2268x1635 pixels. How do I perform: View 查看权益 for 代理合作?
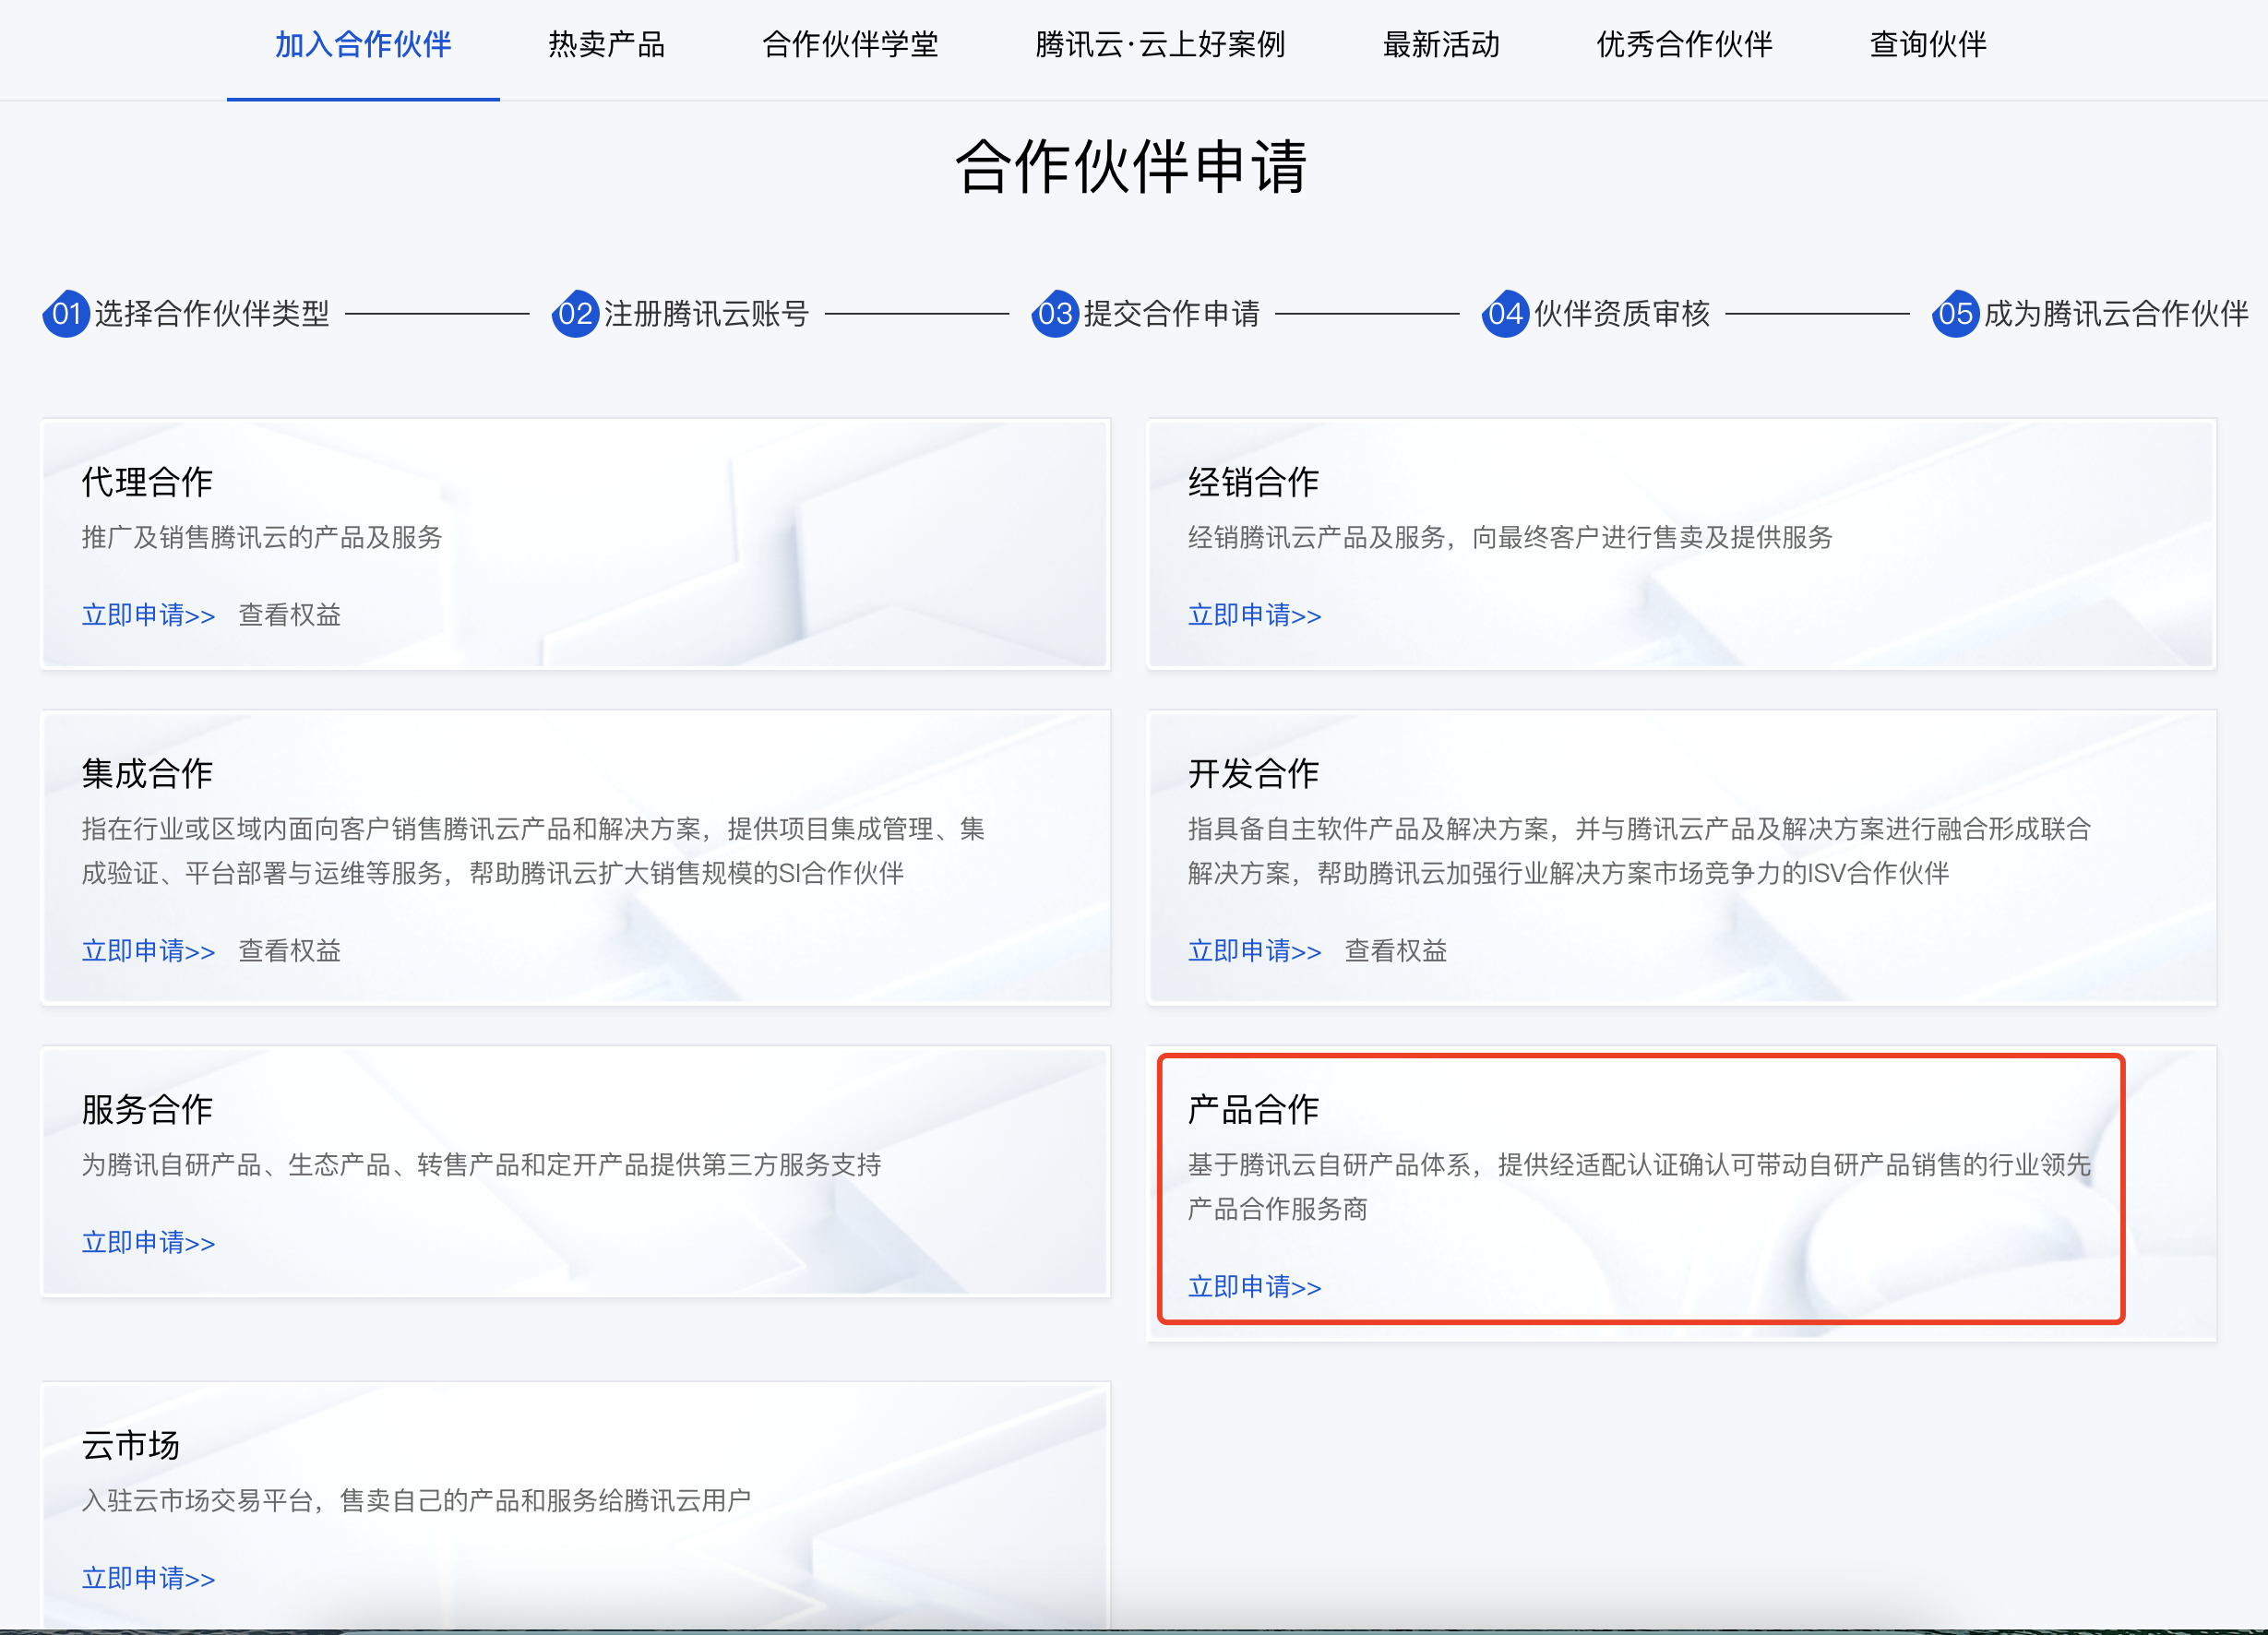click(x=289, y=615)
